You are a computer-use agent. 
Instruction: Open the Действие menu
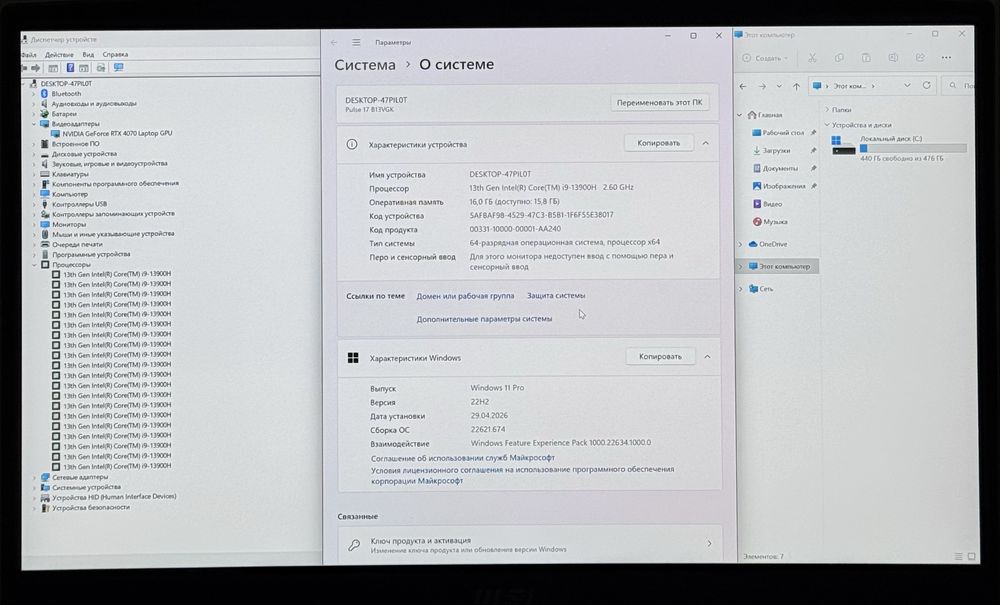coord(59,55)
